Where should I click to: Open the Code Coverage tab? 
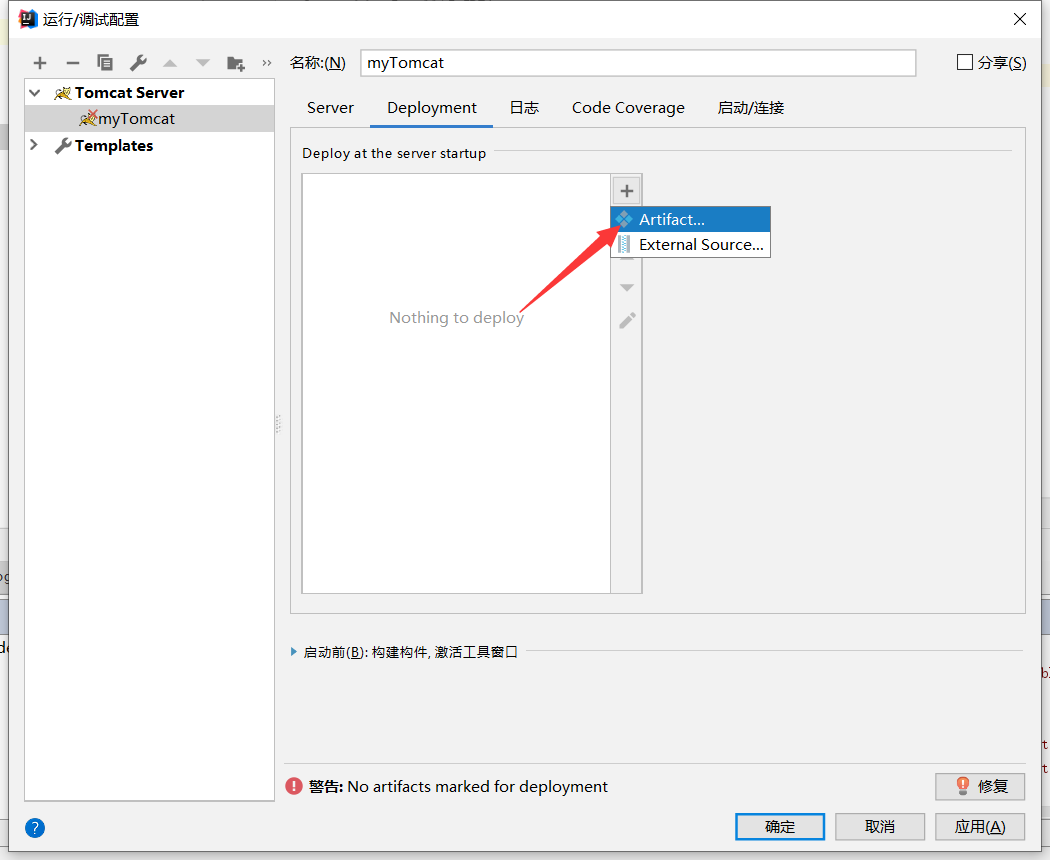pyautogui.click(x=628, y=108)
